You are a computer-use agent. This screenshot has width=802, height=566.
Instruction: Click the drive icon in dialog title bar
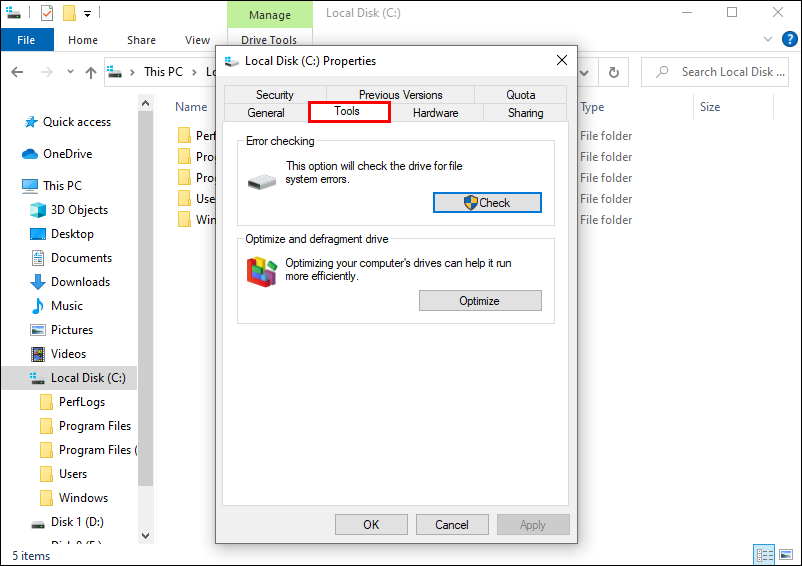click(x=232, y=61)
